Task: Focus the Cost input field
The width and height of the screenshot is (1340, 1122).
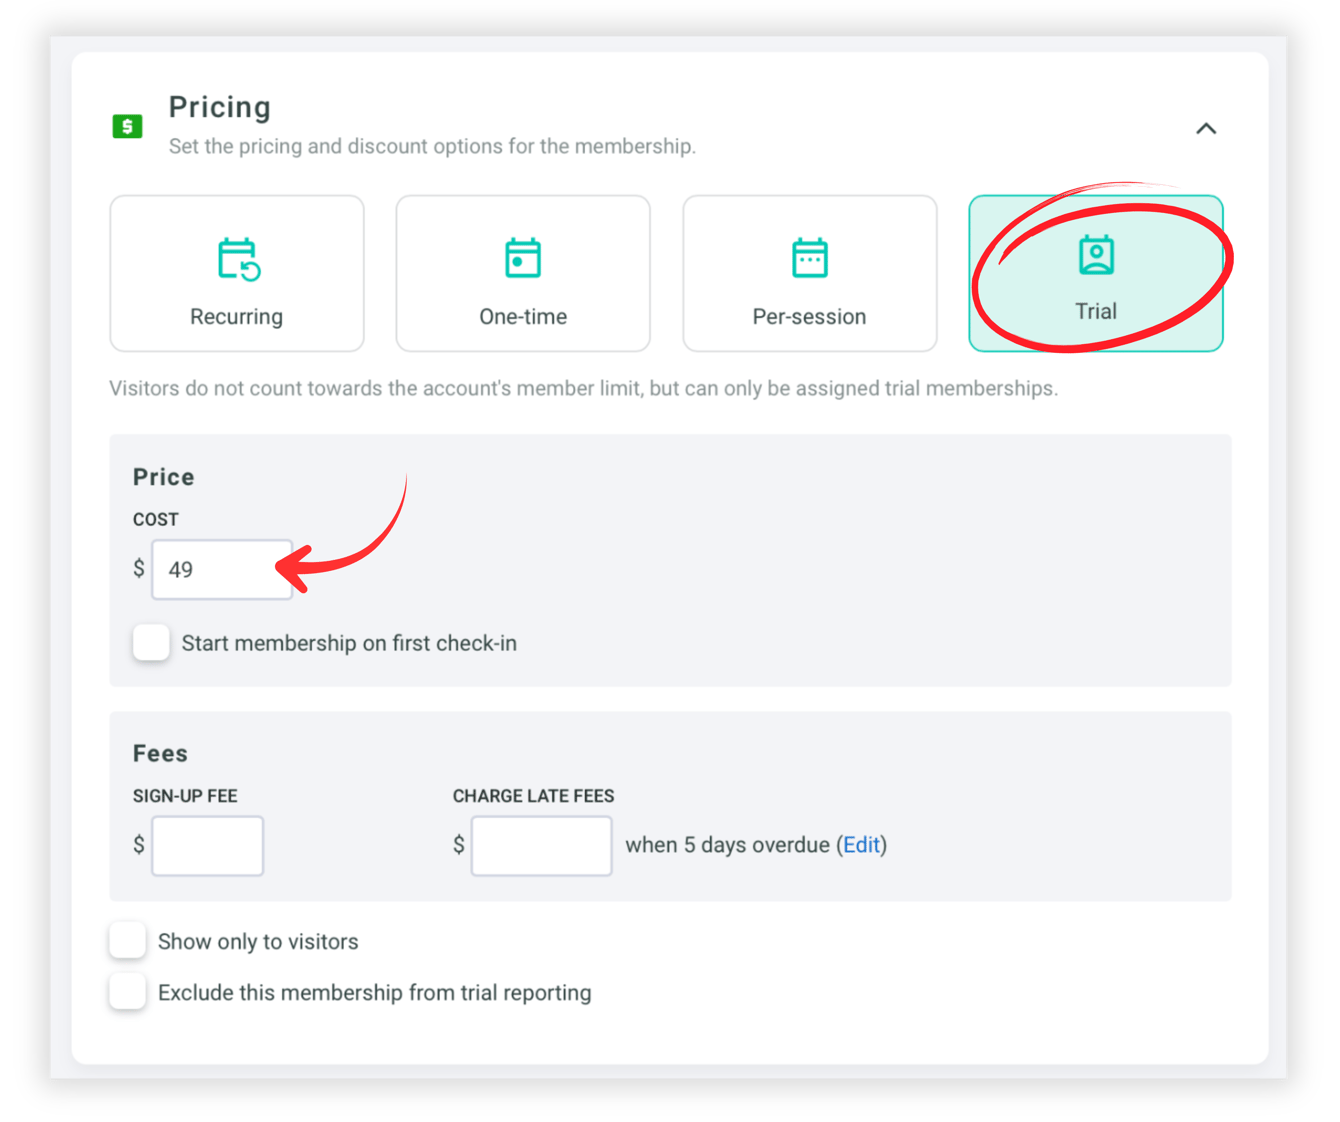Action: pyautogui.click(x=221, y=570)
